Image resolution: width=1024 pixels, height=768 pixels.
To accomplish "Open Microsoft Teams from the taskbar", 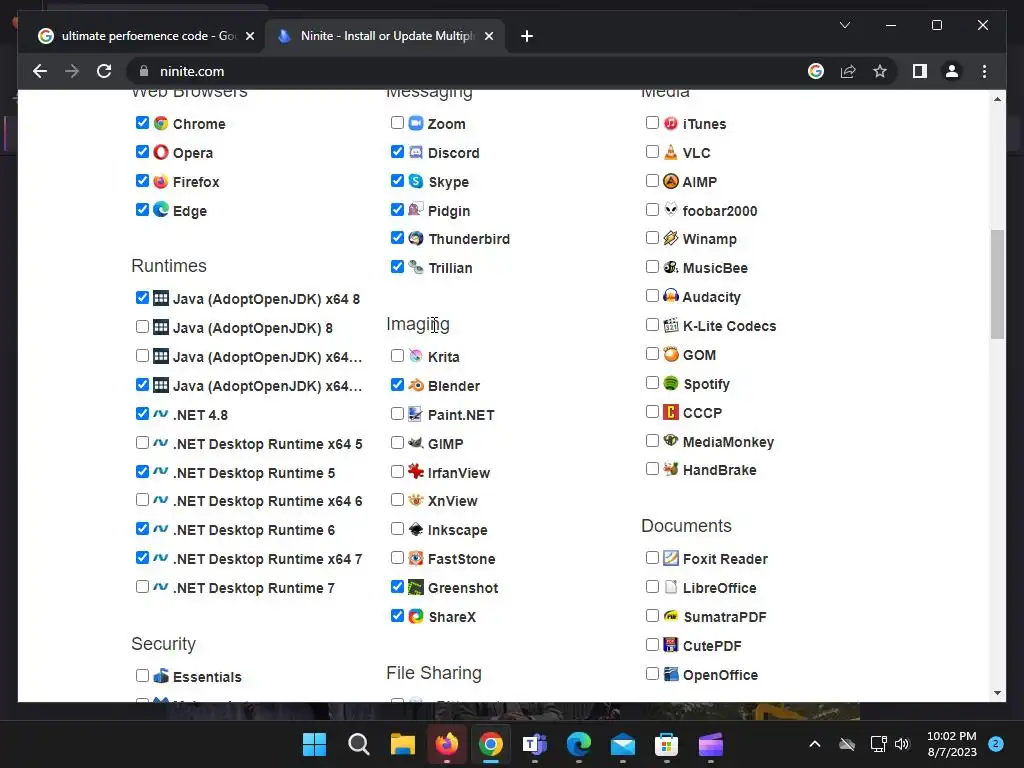I will 535,744.
